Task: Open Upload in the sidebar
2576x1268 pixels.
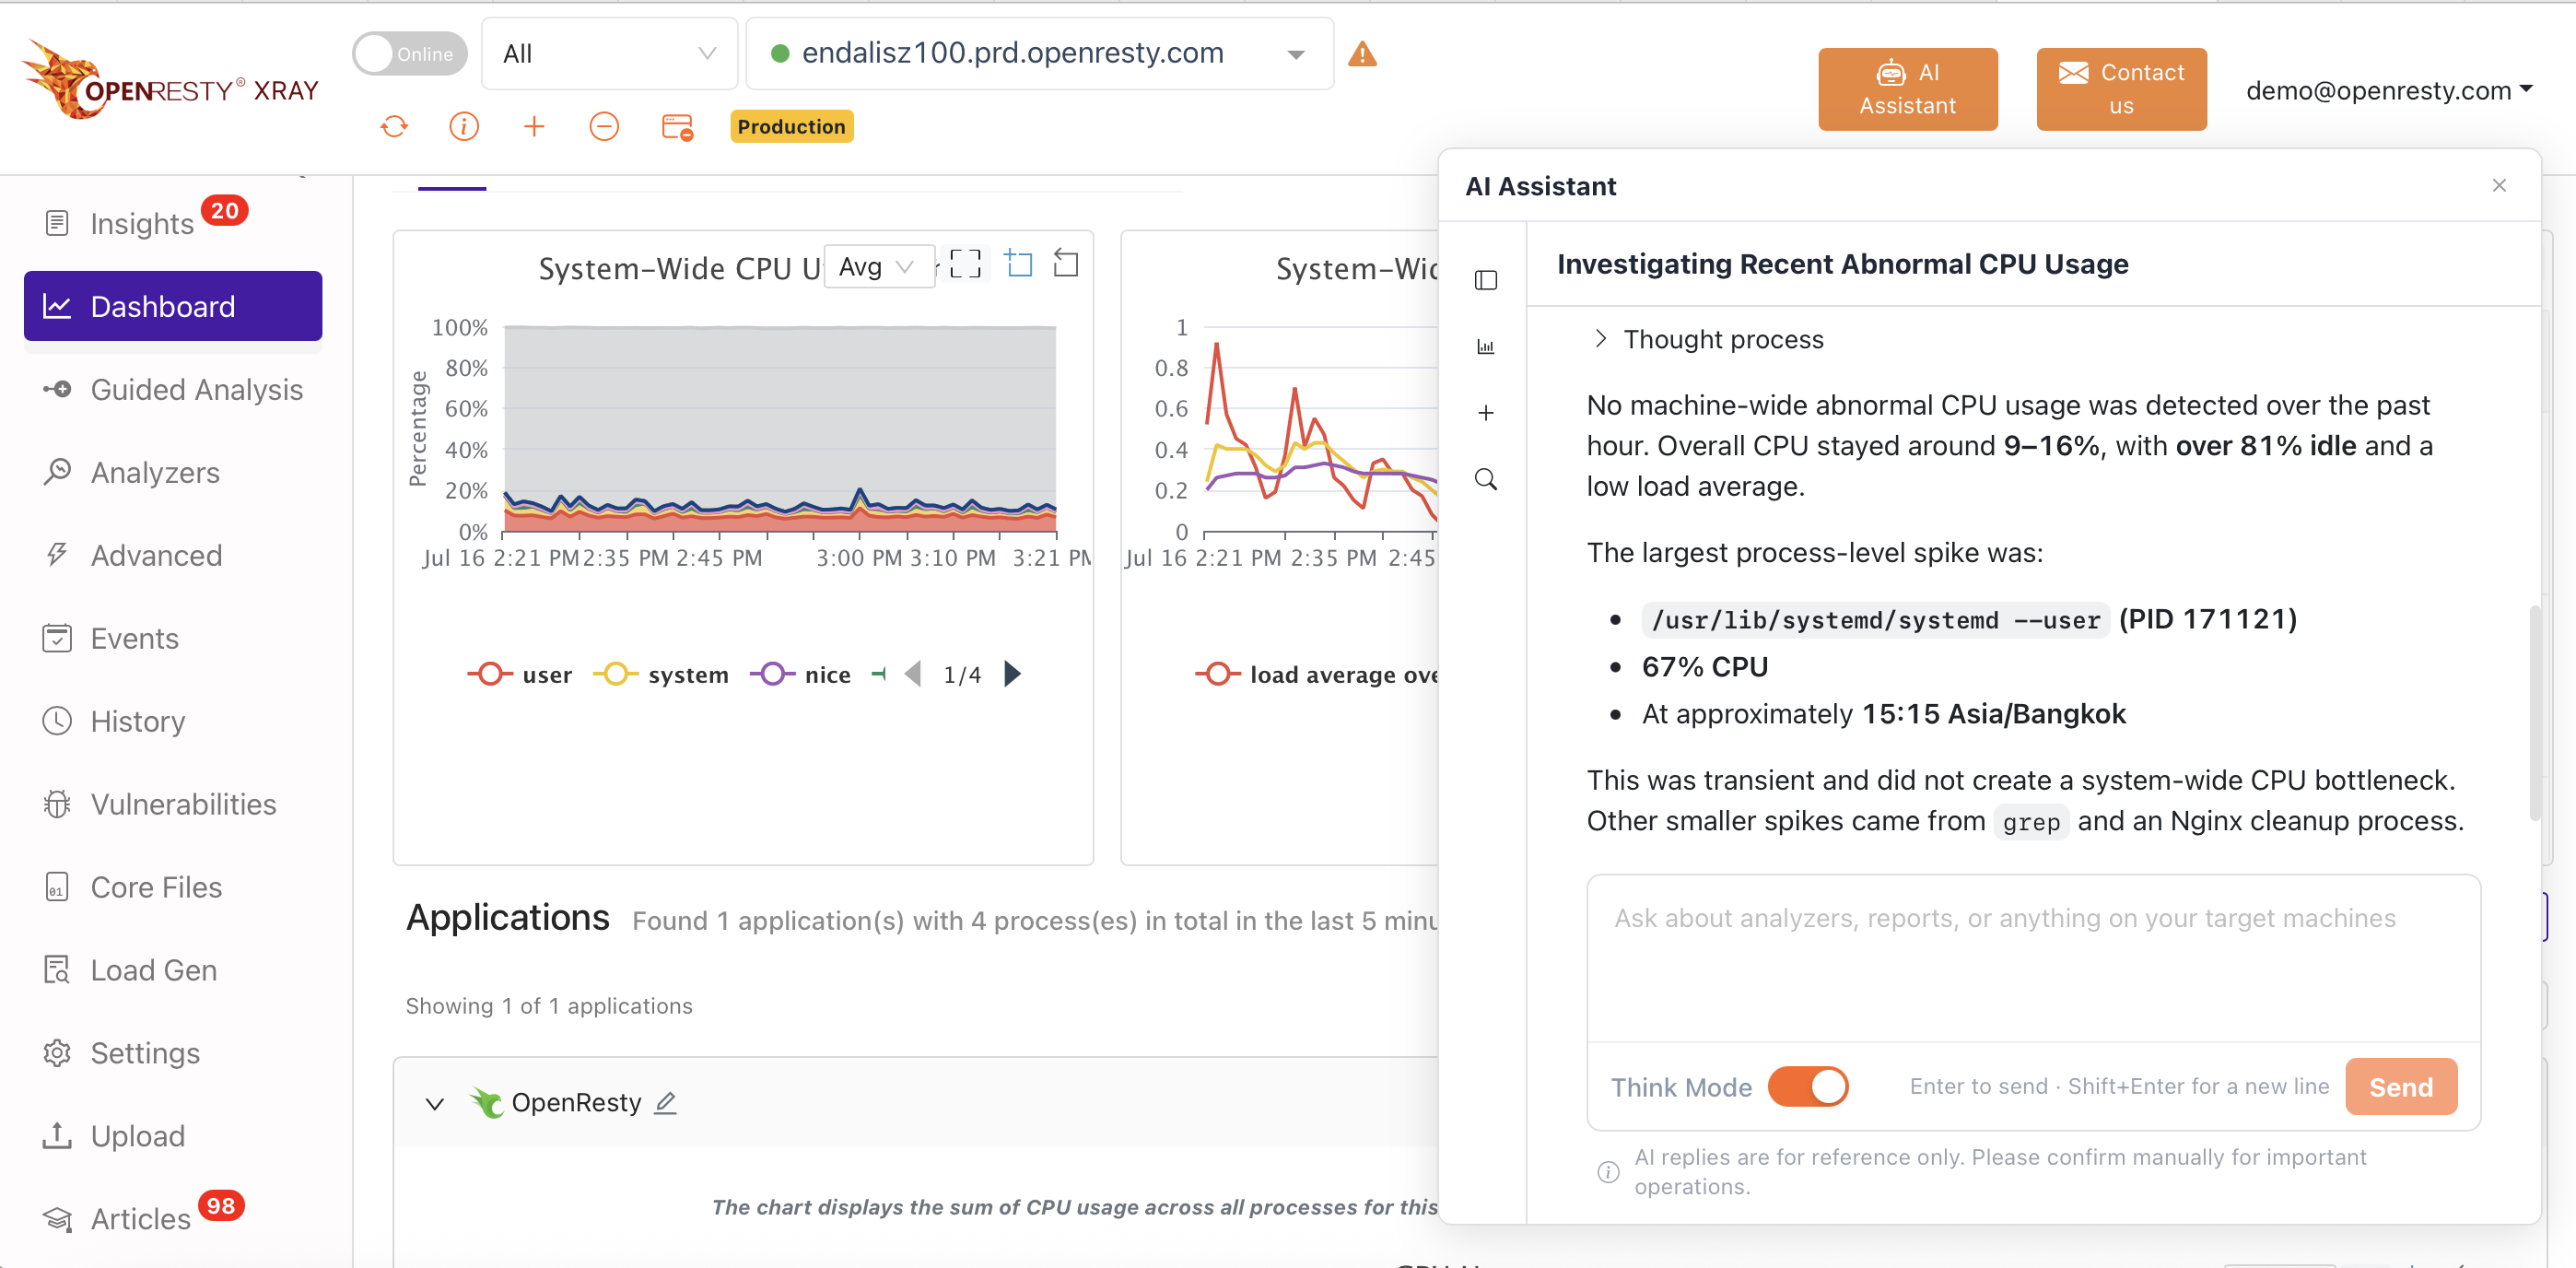Action: (x=173, y=1136)
